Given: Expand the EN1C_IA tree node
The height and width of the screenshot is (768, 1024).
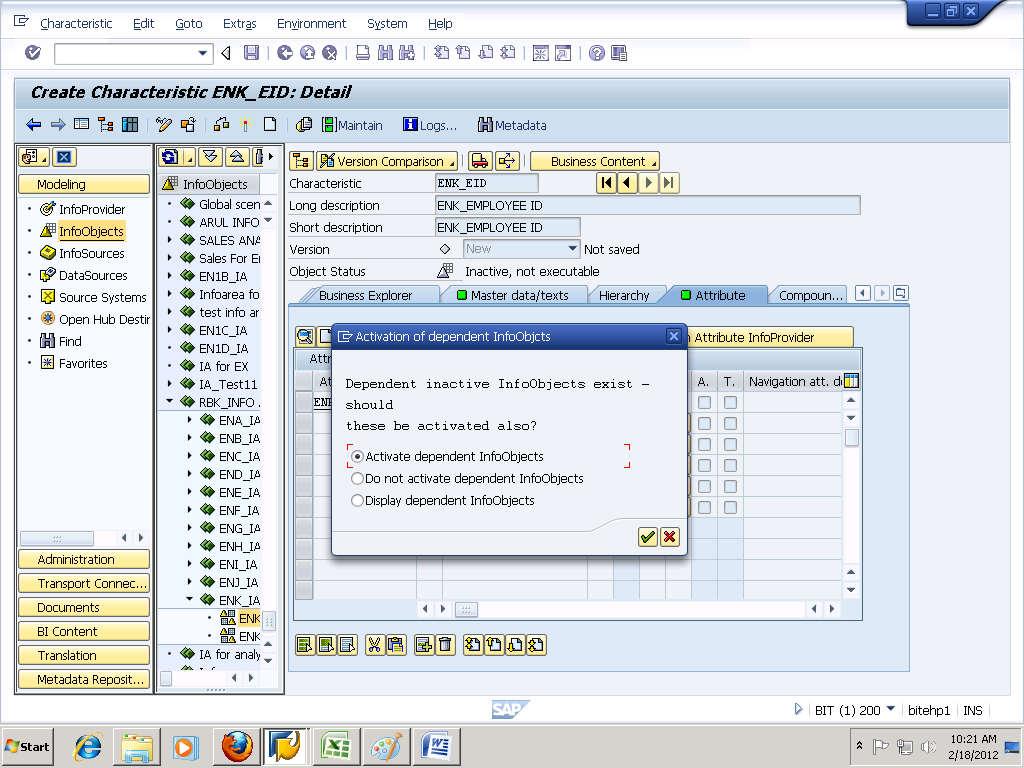Looking at the screenshot, I should coord(170,330).
